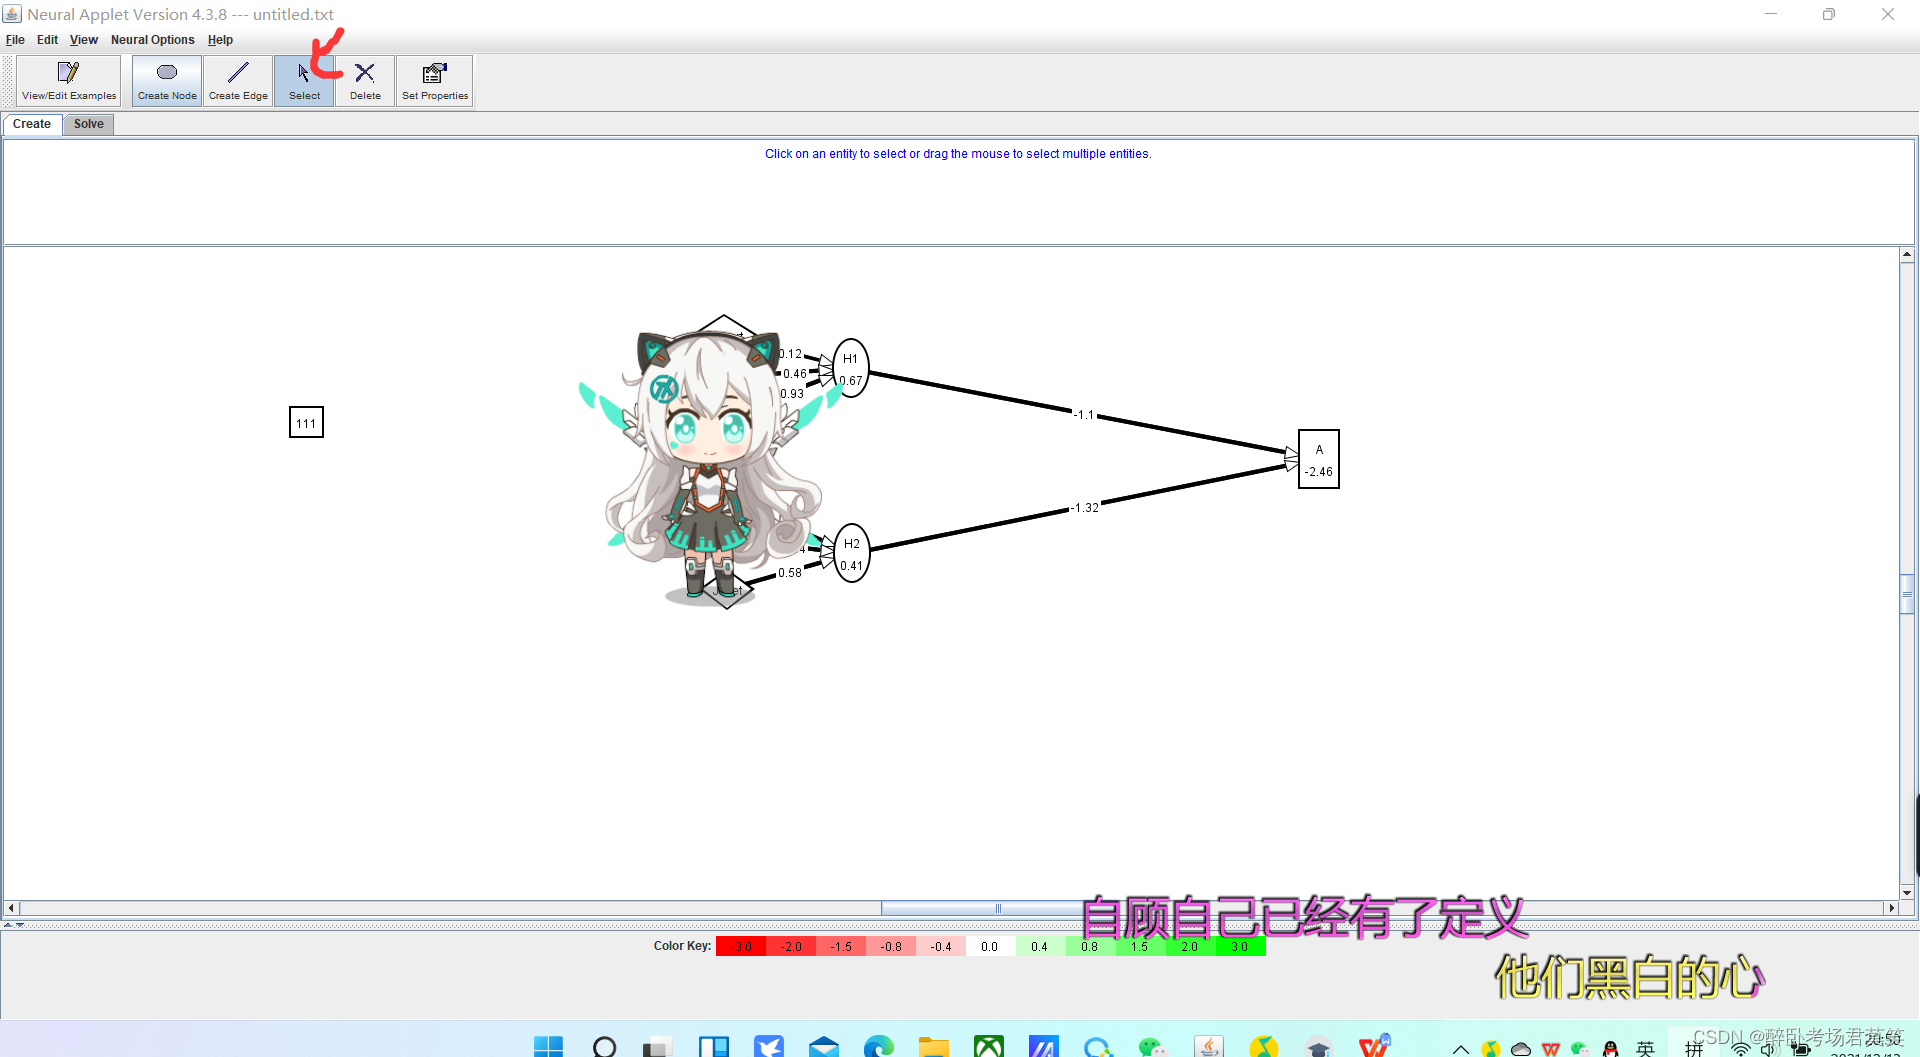
Task: Click the vertical scrollbar down arrow
Action: pos(1907,892)
